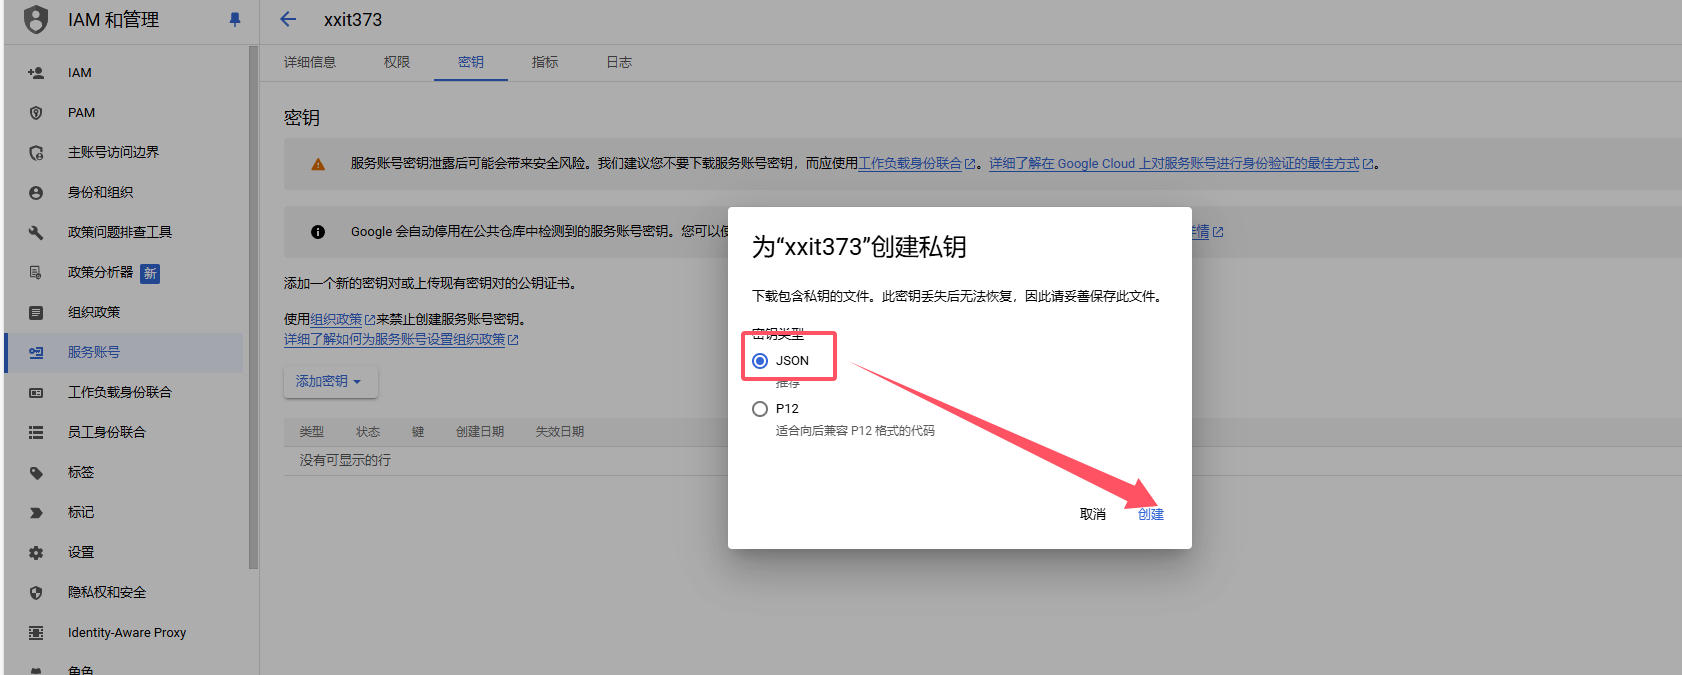Open 详细了解如何为服务账号设置组织政策 link
Image resolution: width=1682 pixels, height=675 pixels.
(401, 340)
